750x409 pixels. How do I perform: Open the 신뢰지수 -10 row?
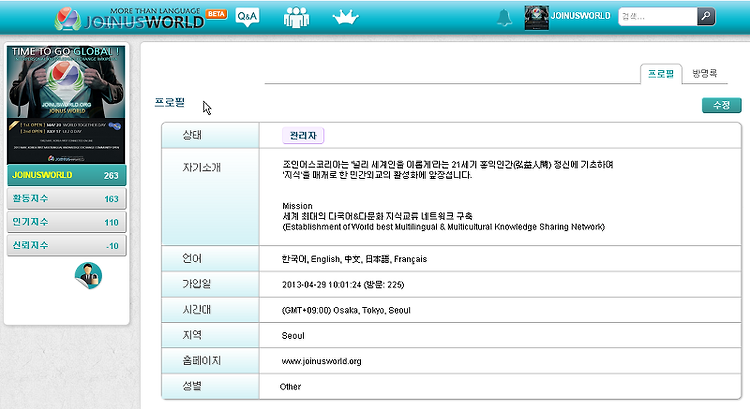click(66, 245)
